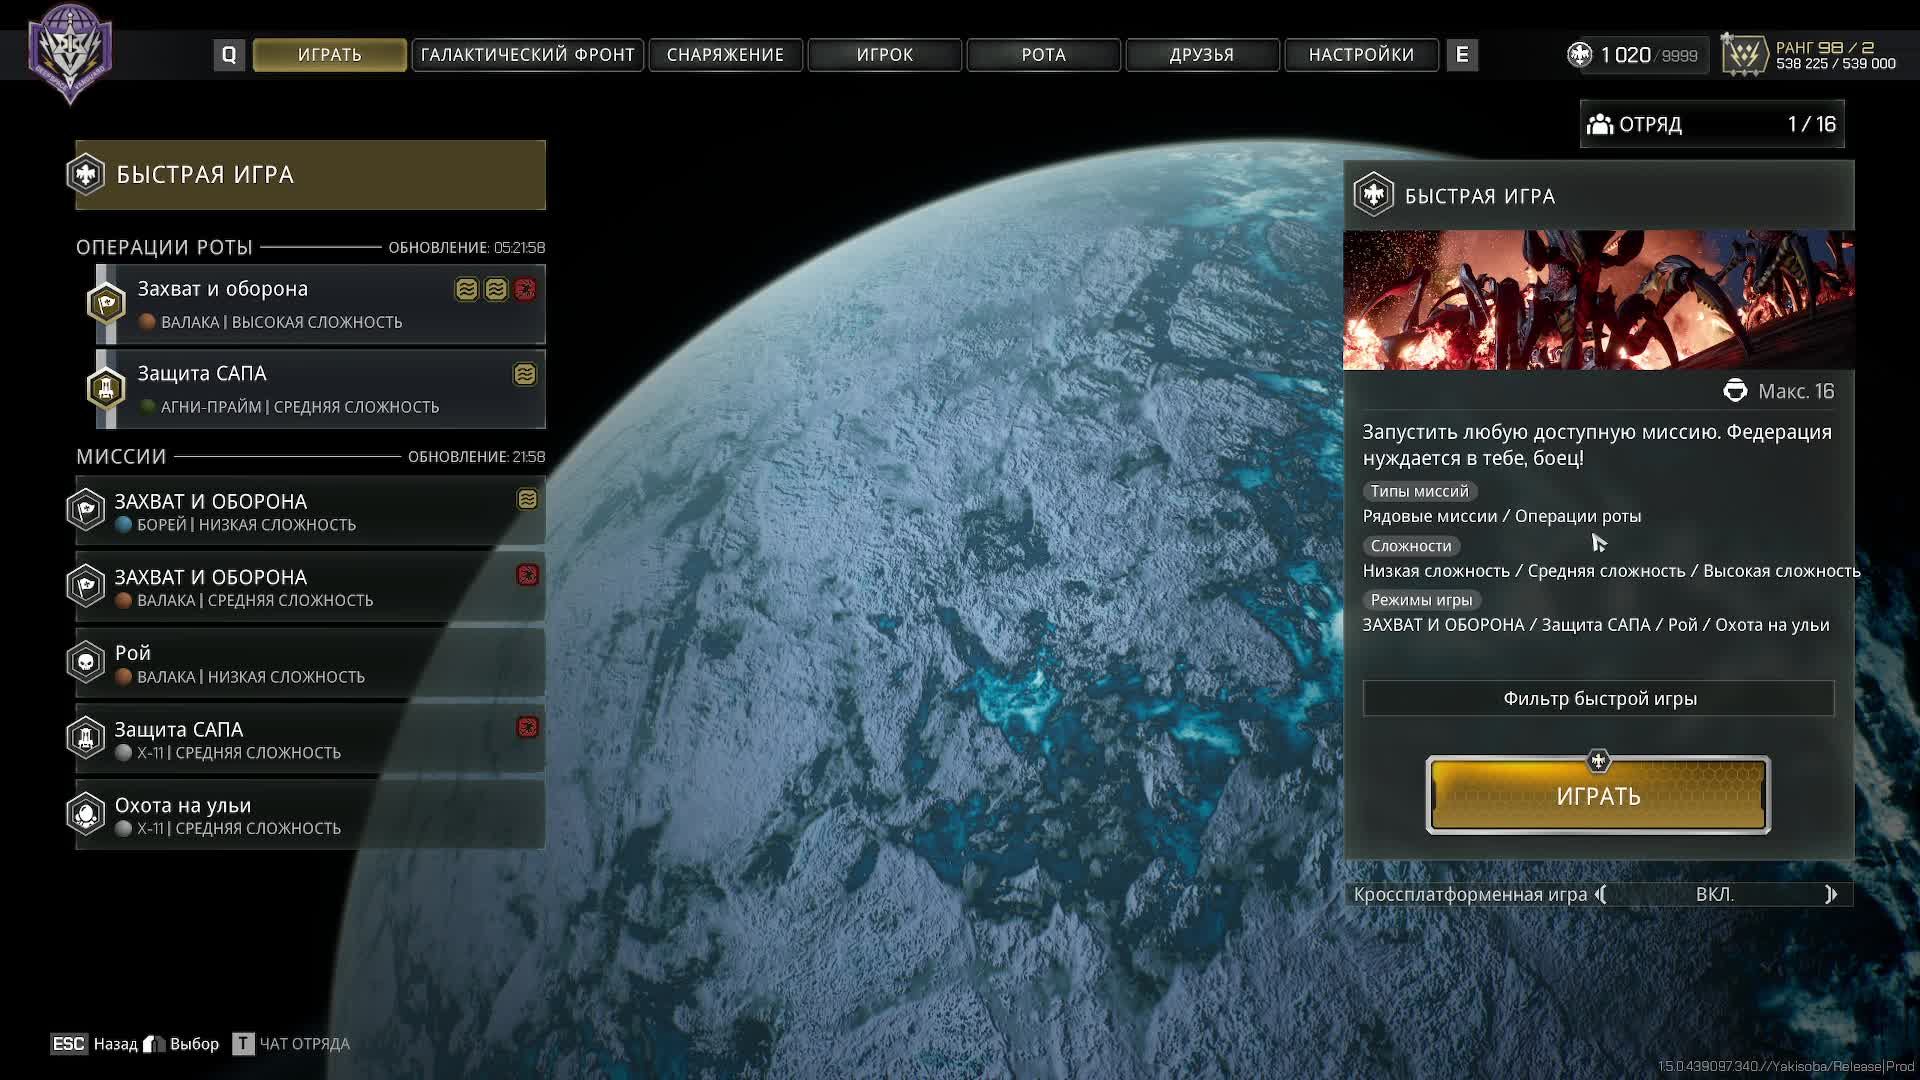Click the flag icon on ЗАХВАТ И ОБОРОНА ВАЛАКА СРЕДНЯЯ mission
This screenshot has height=1080, width=1920.
86,585
